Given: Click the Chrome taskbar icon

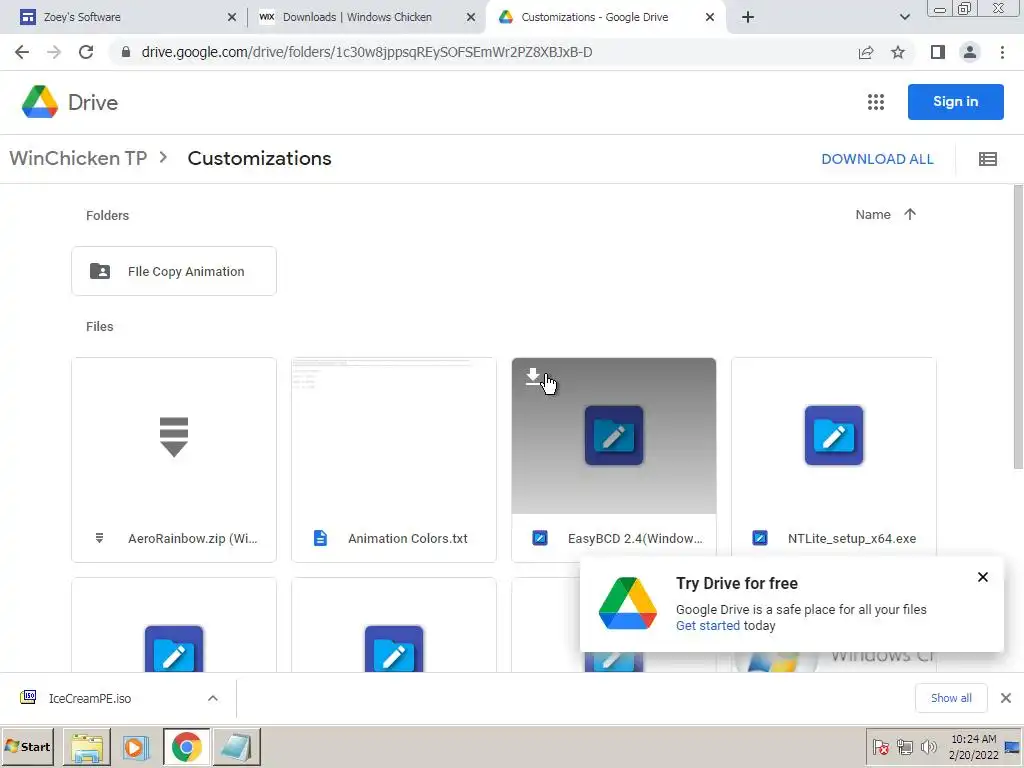Looking at the screenshot, I should click(x=187, y=746).
